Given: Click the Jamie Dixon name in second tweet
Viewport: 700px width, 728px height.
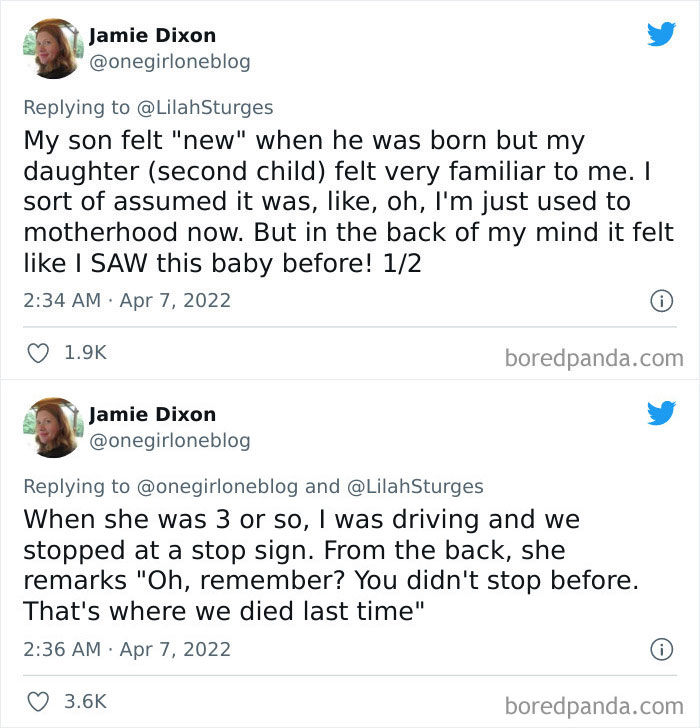Looking at the screenshot, I should coord(152,414).
